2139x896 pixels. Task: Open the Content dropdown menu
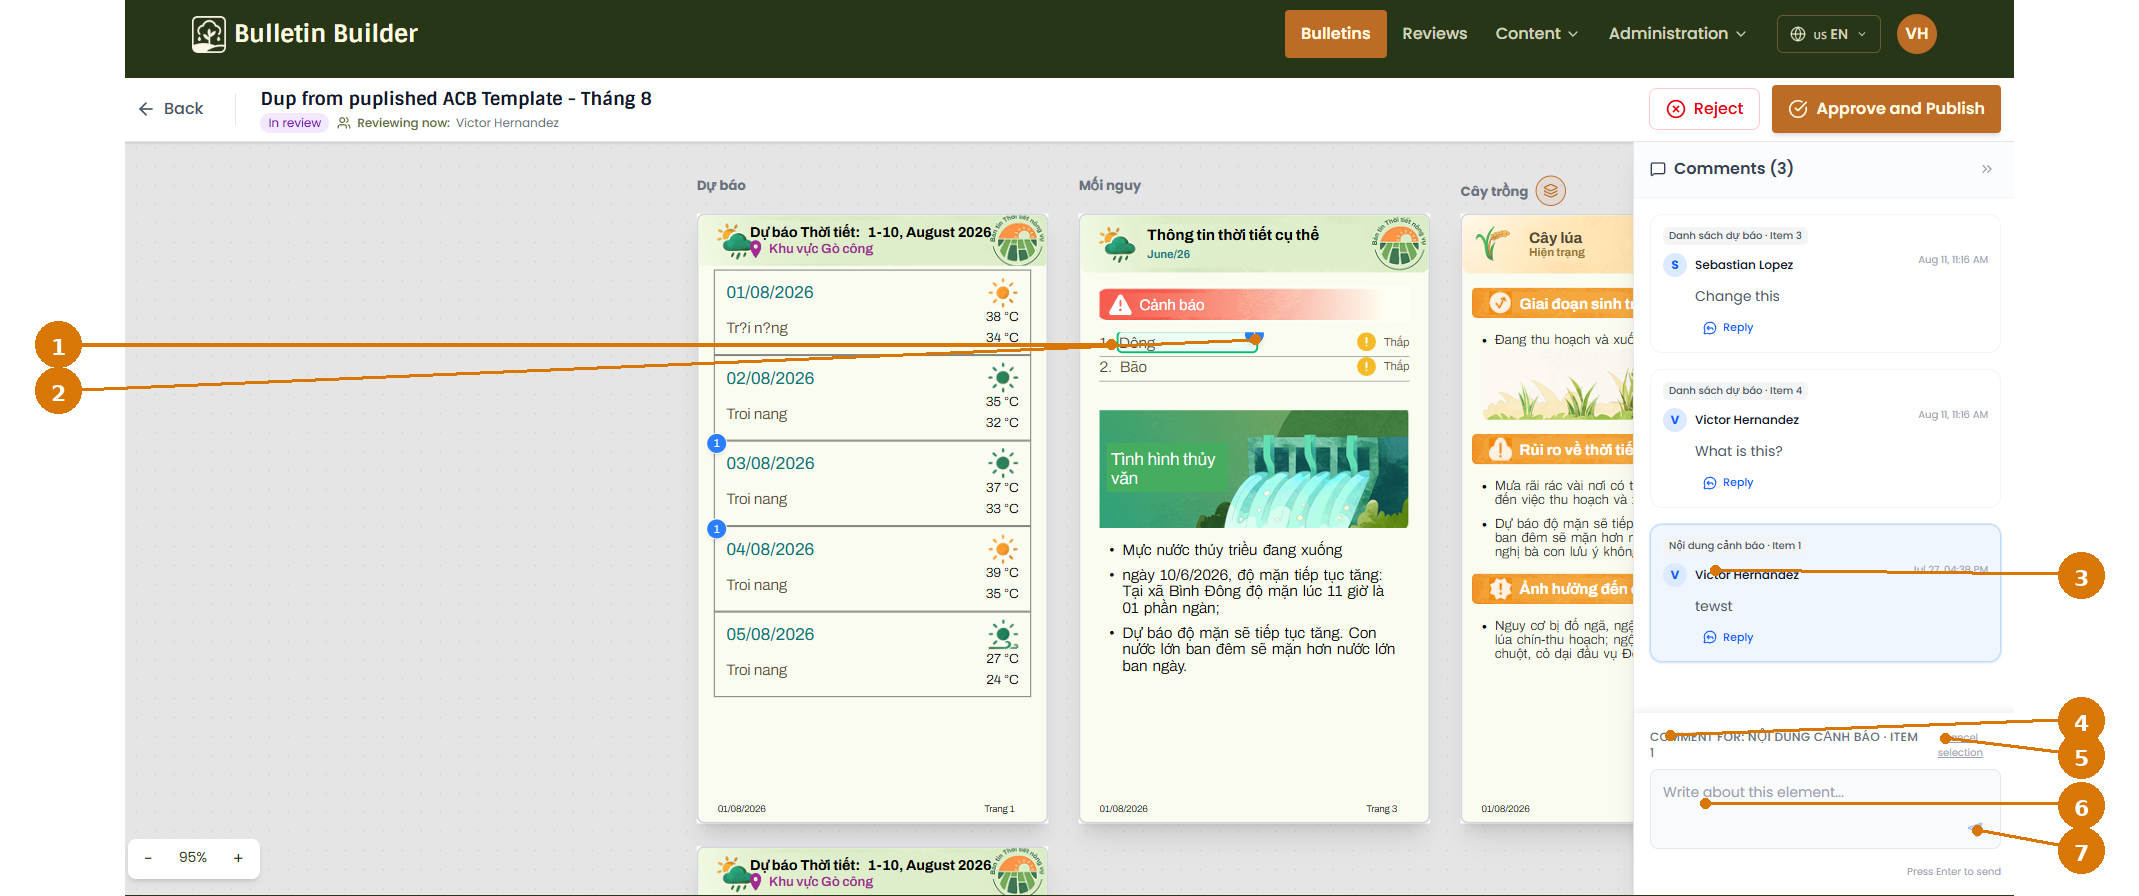pyautogui.click(x=1537, y=34)
